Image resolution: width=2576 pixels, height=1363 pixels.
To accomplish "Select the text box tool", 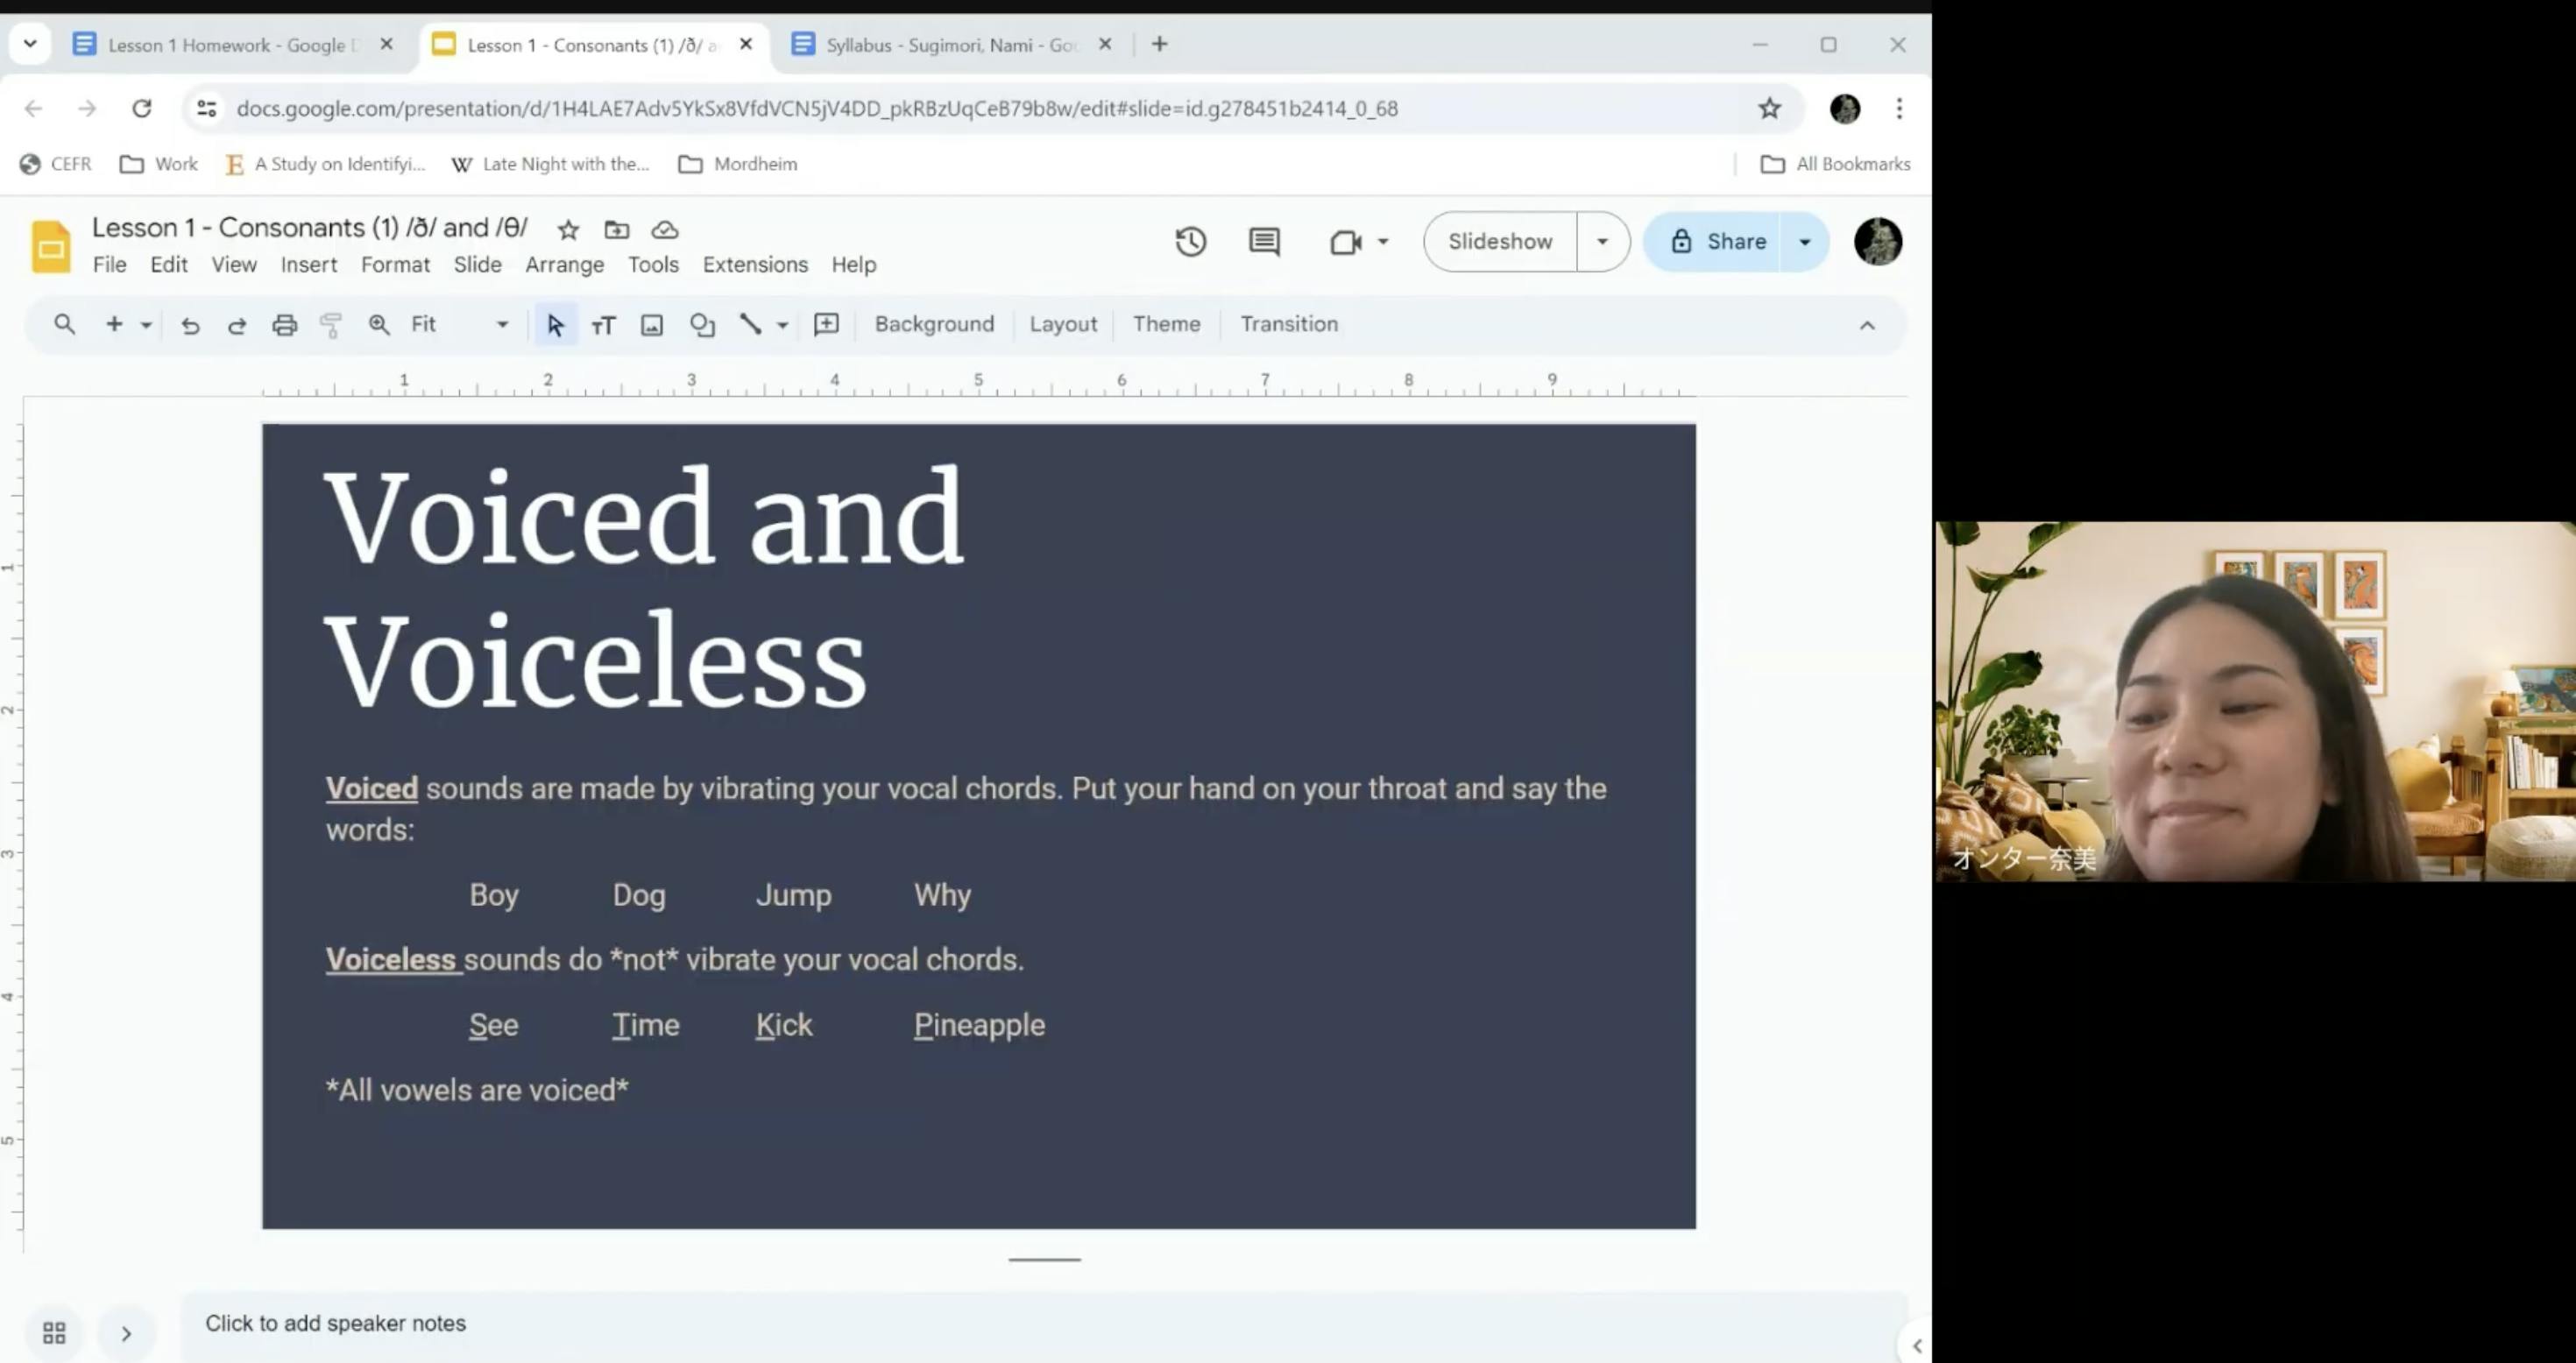I will [x=603, y=324].
